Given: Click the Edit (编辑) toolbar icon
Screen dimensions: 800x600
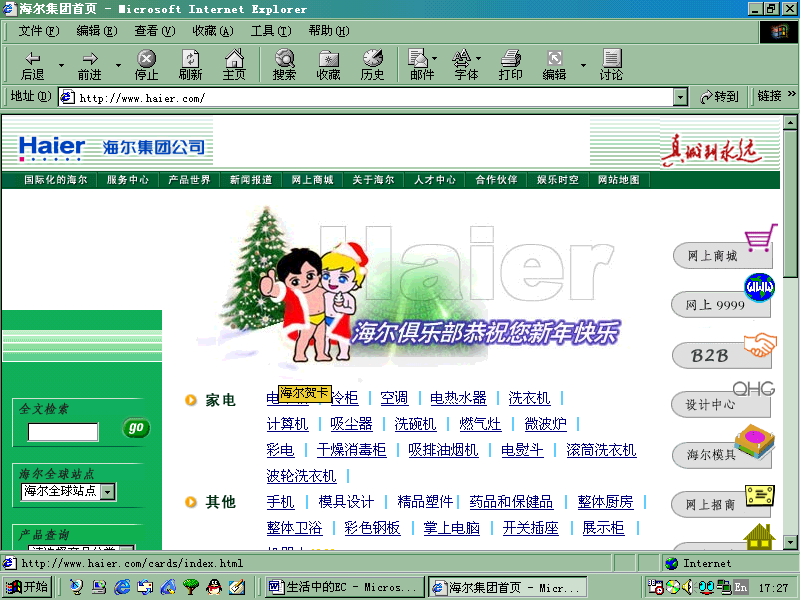Looking at the screenshot, I should 554,65.
